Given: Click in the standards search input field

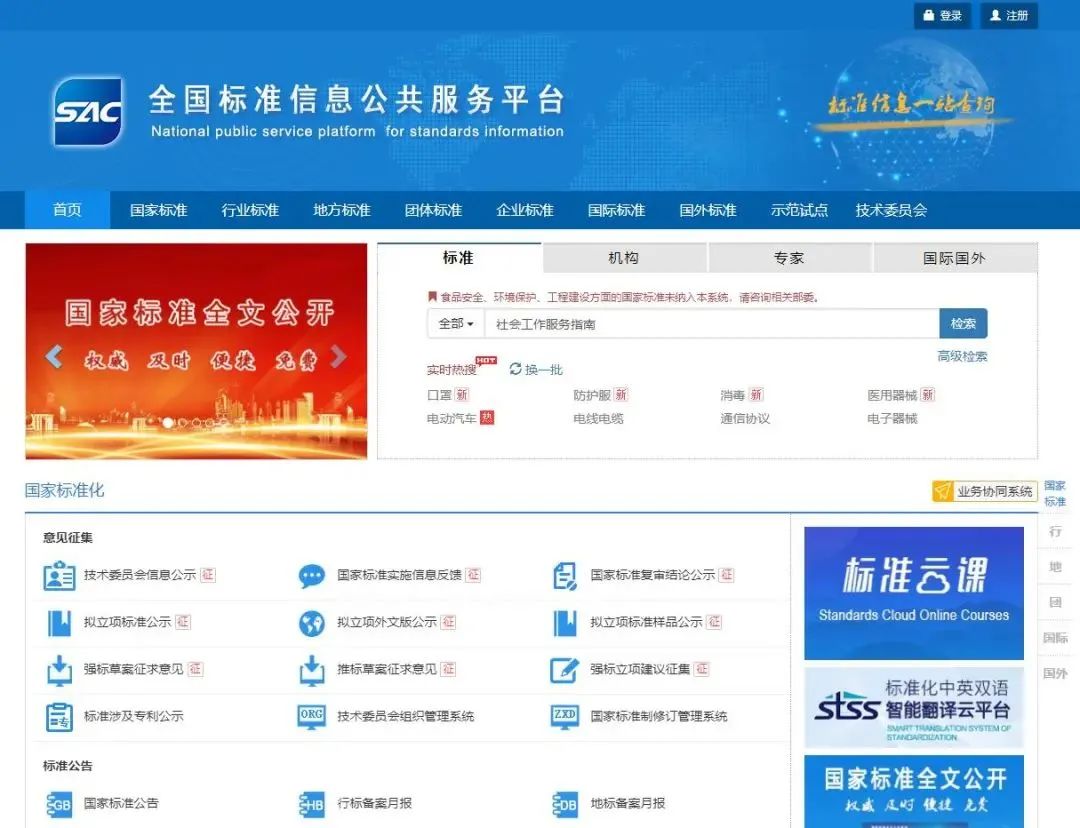Looking at the screenshot, I should [x=712, y=324].
